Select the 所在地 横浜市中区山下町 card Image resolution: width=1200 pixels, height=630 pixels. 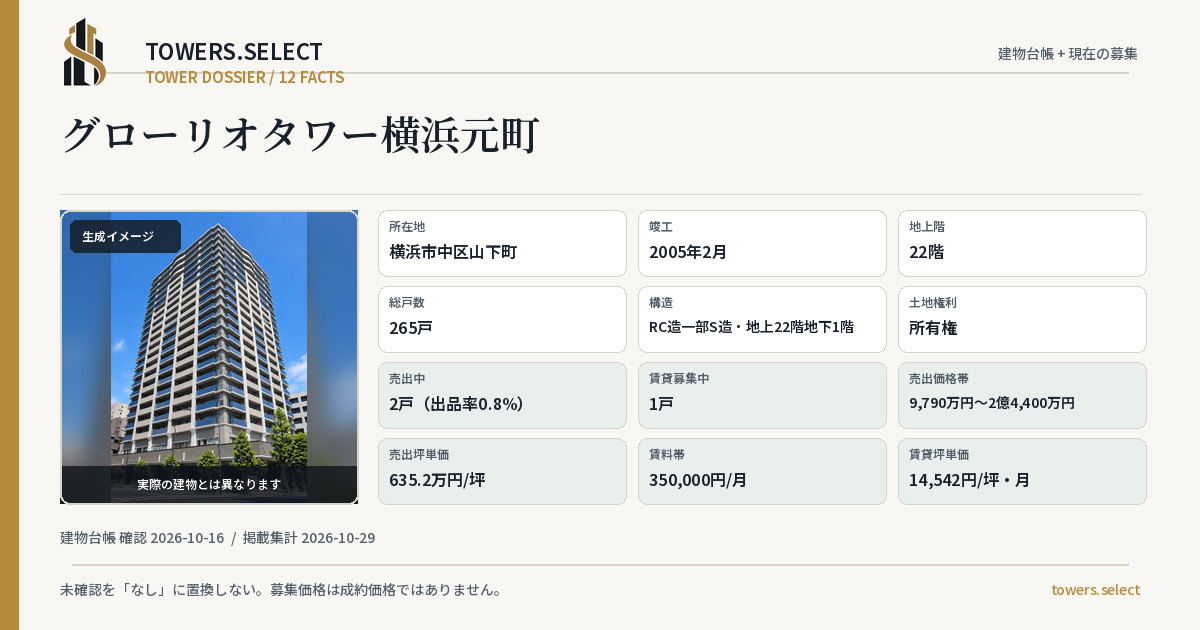(x=502, y=243)
